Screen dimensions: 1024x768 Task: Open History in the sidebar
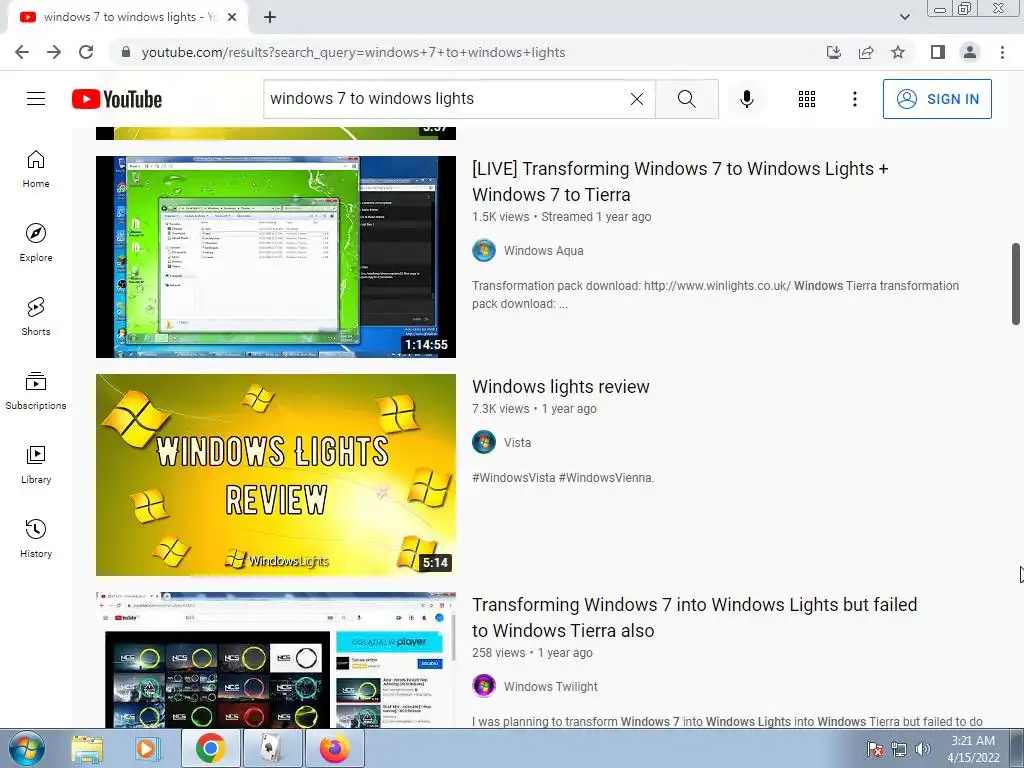[x=36, y=539]
